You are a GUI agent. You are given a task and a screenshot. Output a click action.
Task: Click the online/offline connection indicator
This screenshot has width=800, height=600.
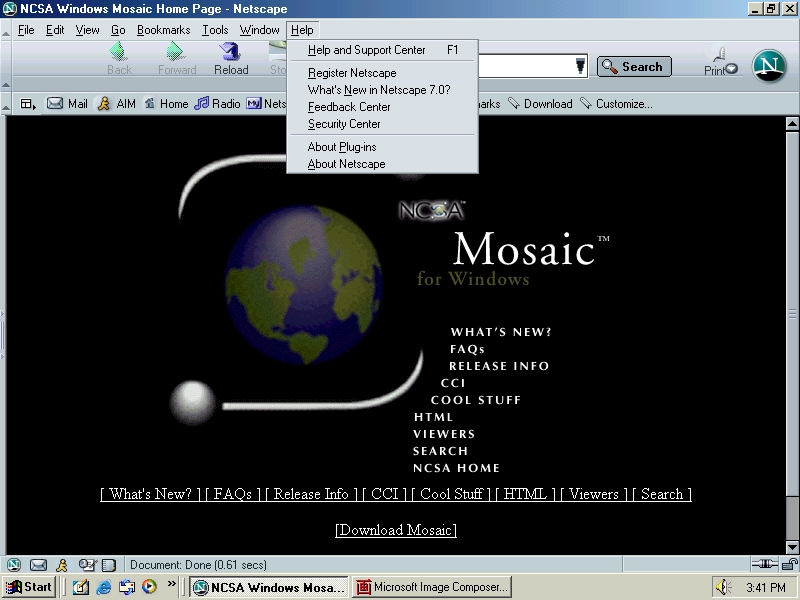pyautogui.click(x=763, y=565)
